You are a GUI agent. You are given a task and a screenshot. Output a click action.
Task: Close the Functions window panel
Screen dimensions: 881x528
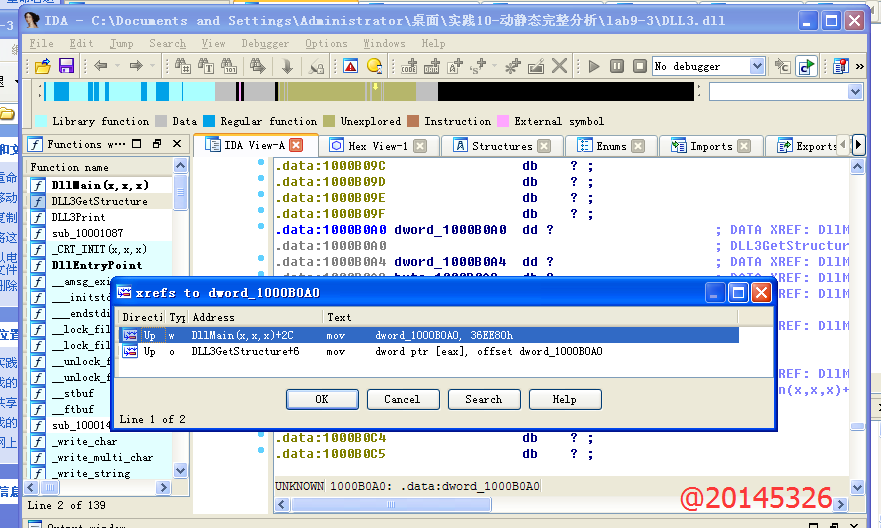click(177, 144)
